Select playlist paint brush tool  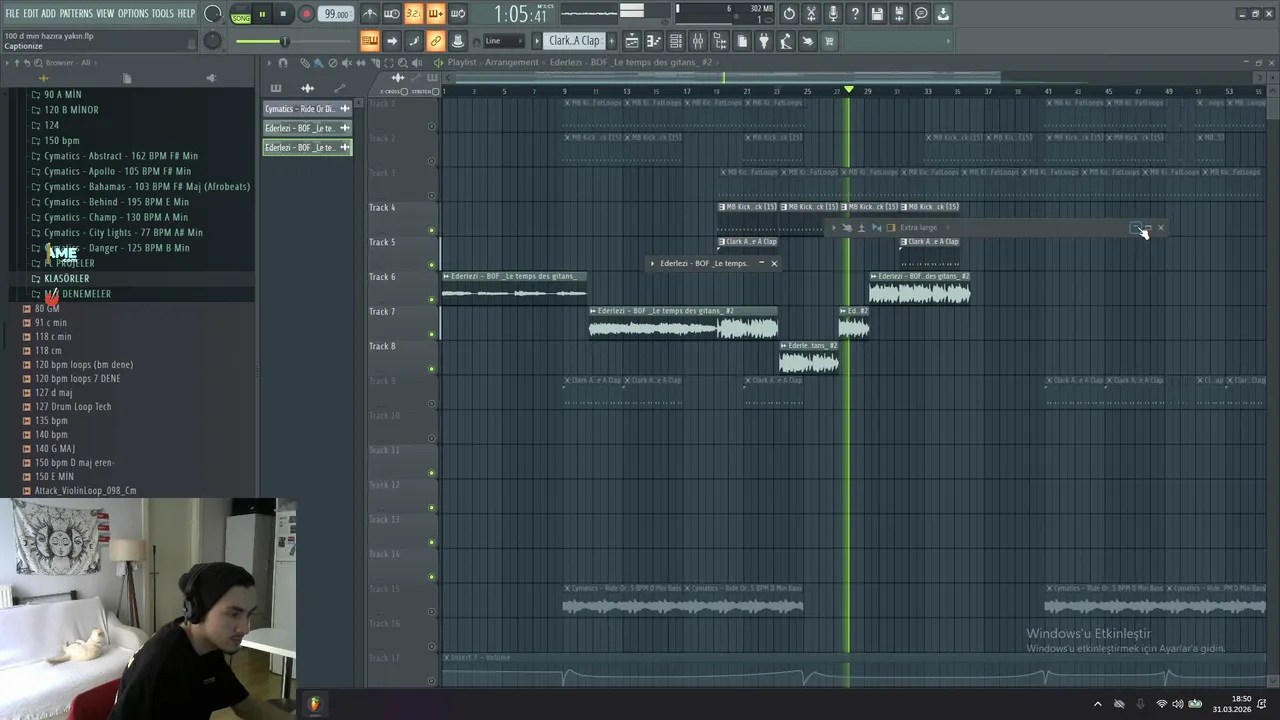click(x=319, y=63)
